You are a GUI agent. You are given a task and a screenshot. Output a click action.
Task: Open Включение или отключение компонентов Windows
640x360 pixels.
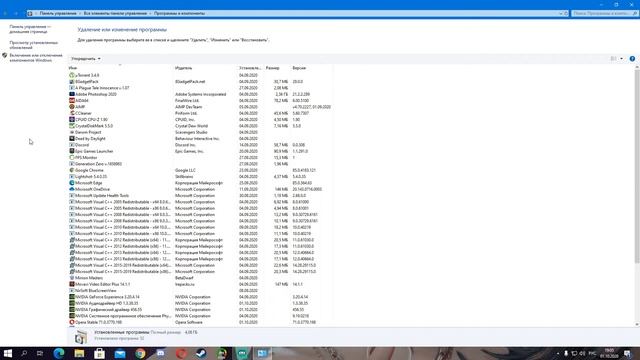coord(36,58)
